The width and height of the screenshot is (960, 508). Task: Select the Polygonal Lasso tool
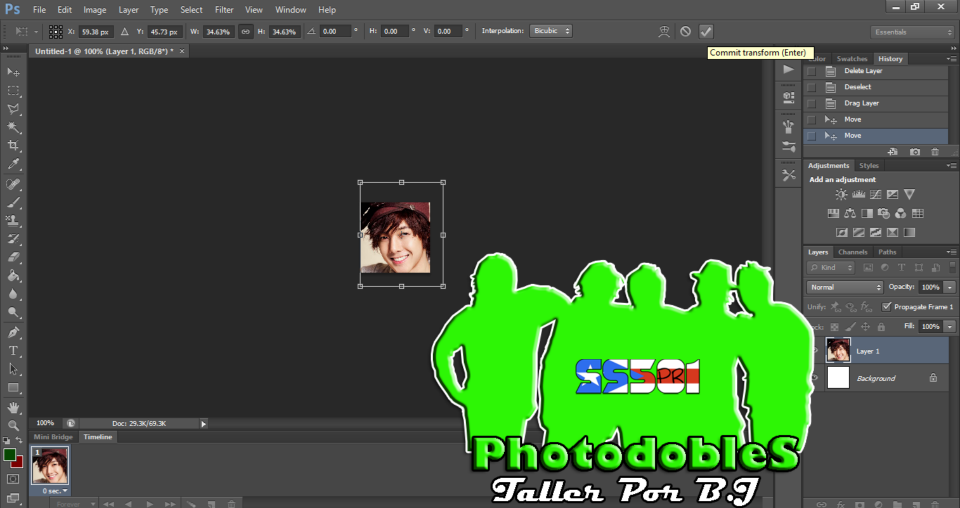click(13, 109)
